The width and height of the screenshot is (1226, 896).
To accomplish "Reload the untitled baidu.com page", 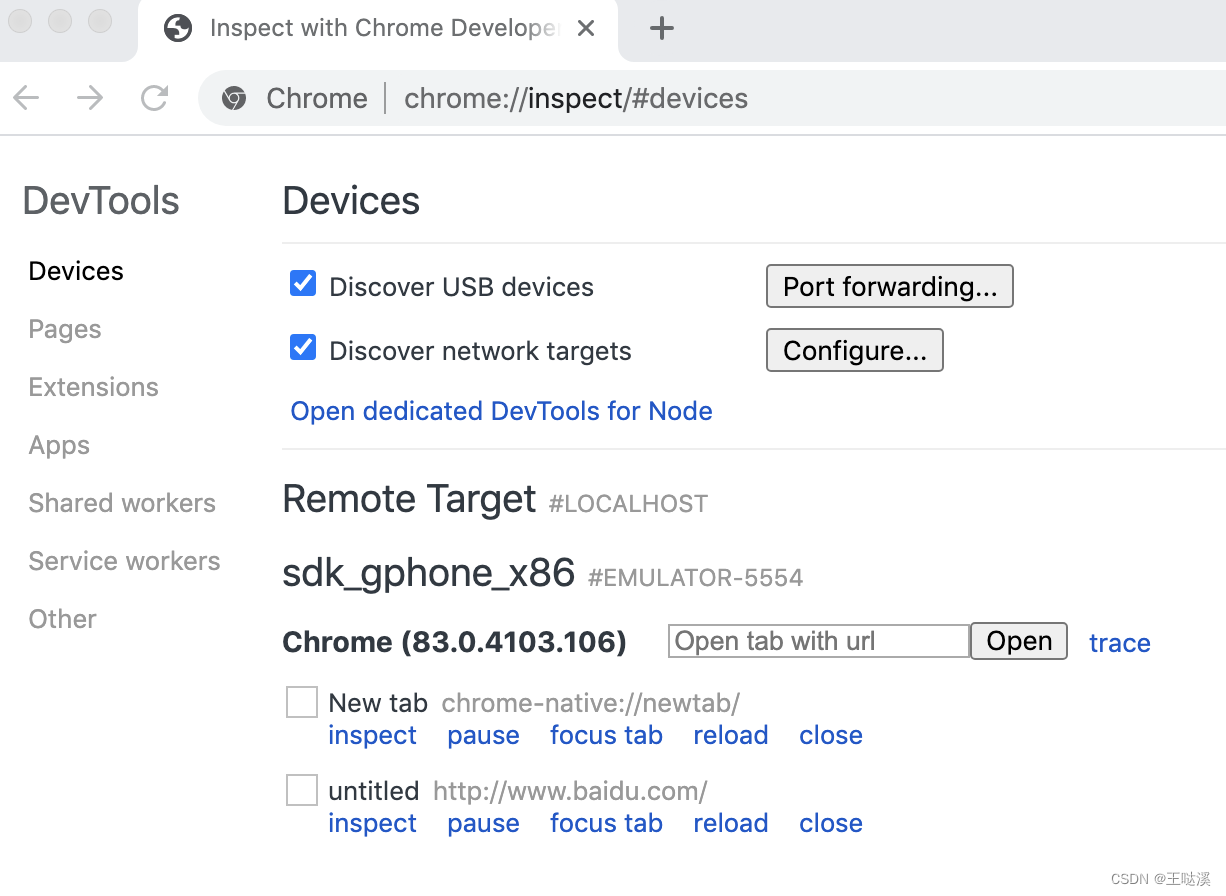I will coord(731,823).
